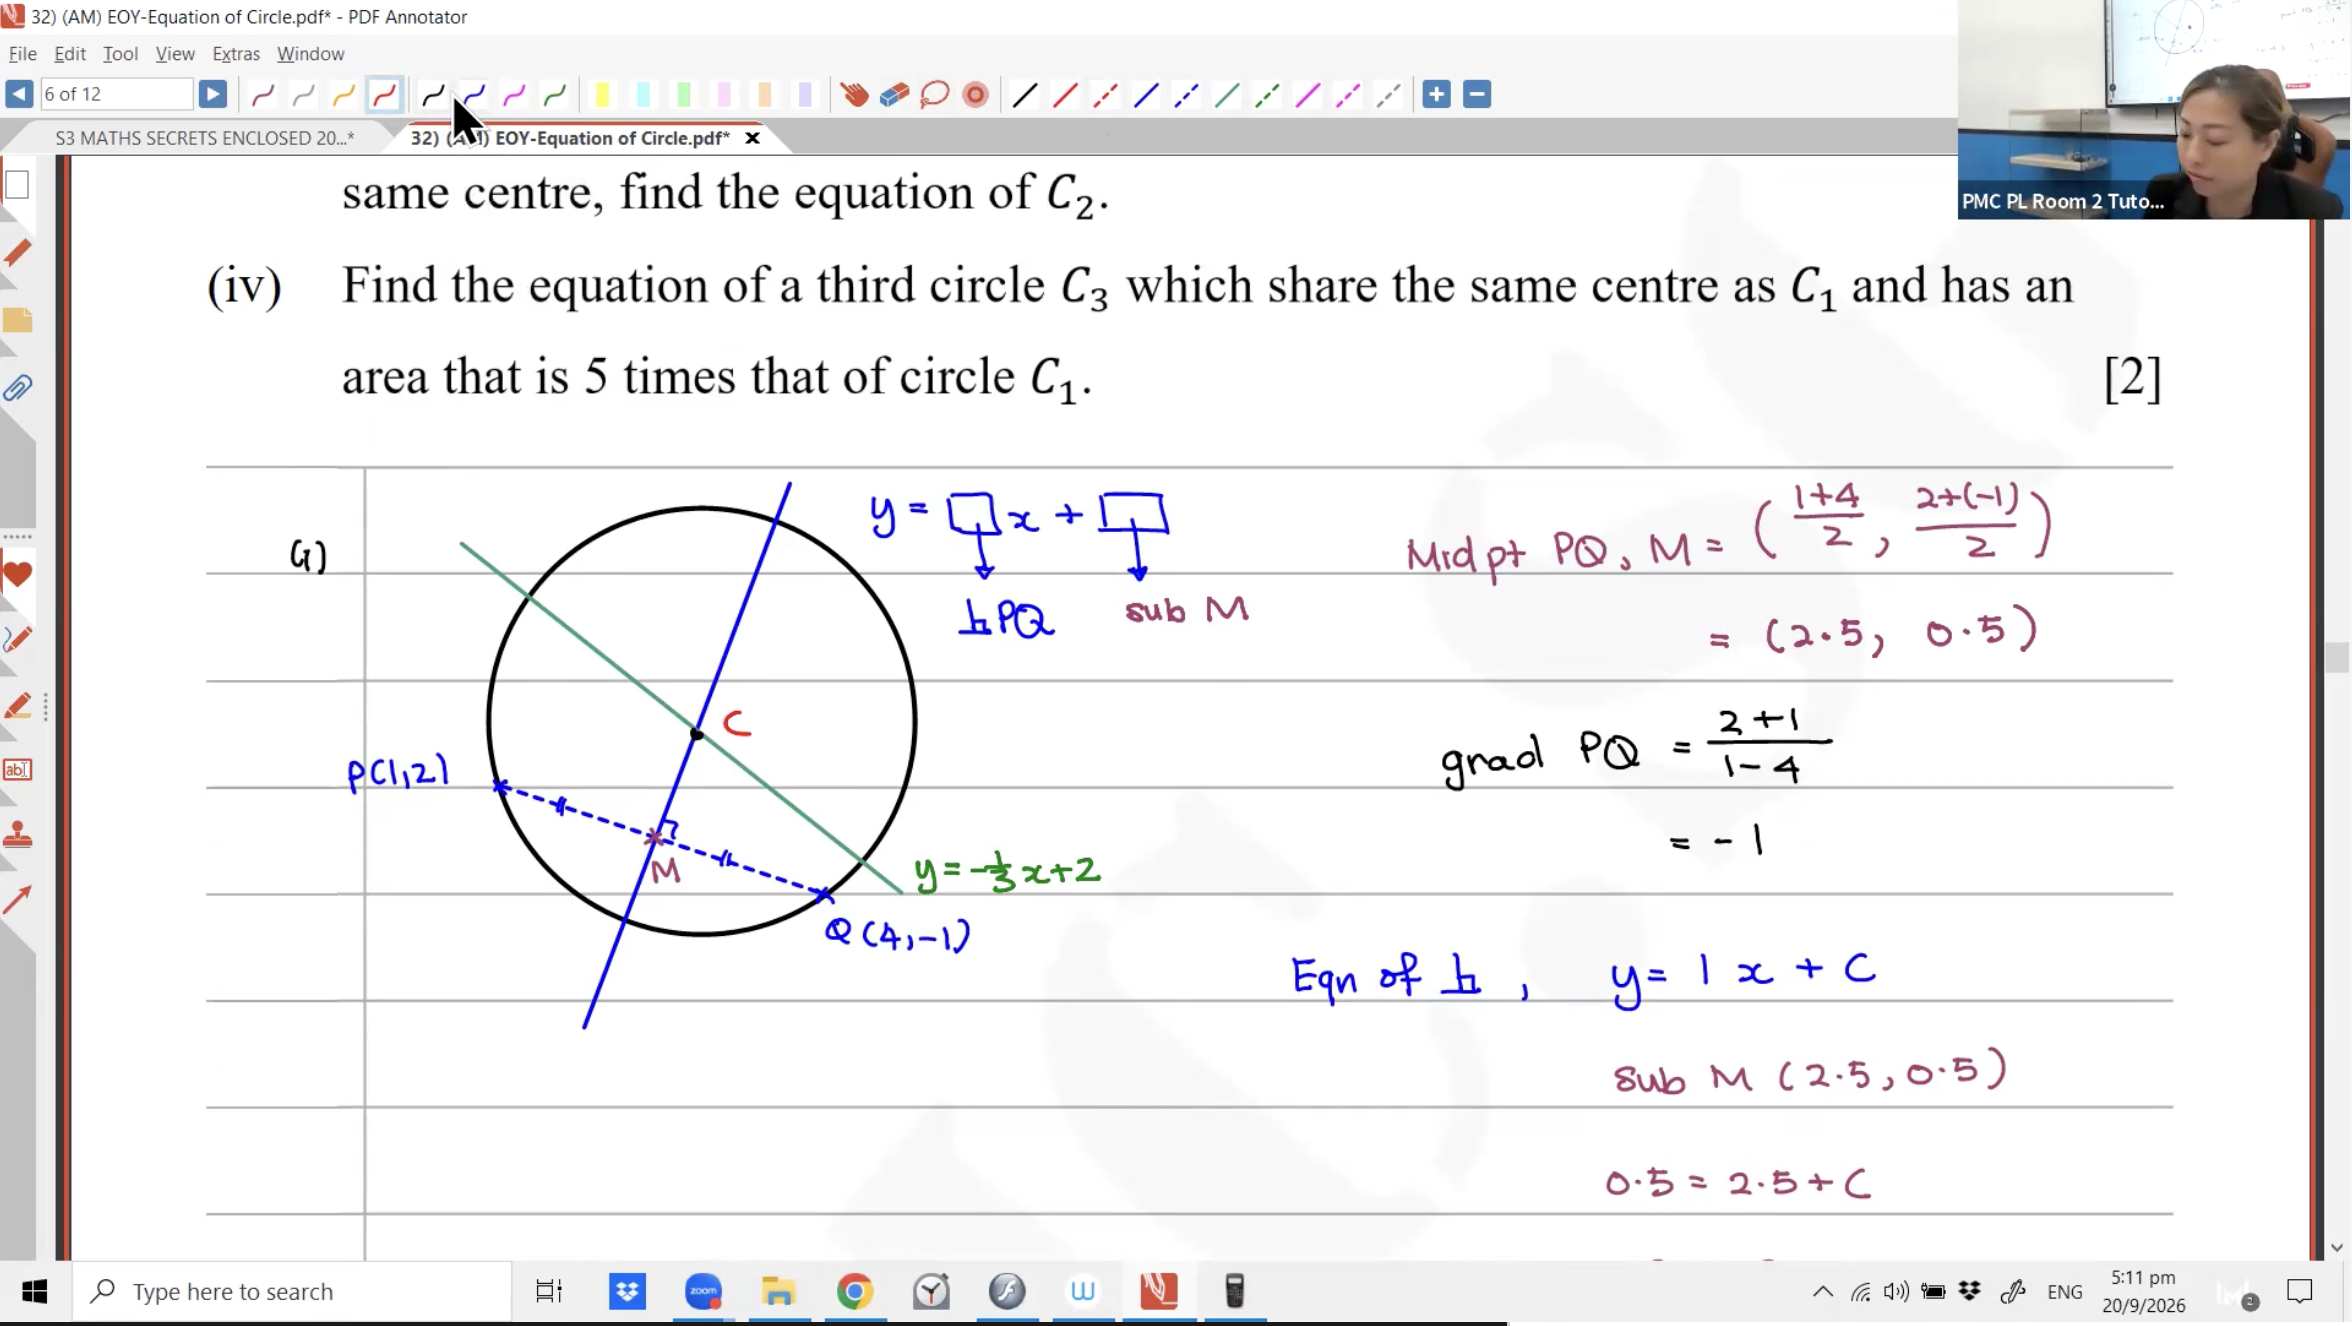The width and height of the screenshot is (2352, 1326).
Task: Select the orange curved pen preset
Action: click(x=343, y=95)
